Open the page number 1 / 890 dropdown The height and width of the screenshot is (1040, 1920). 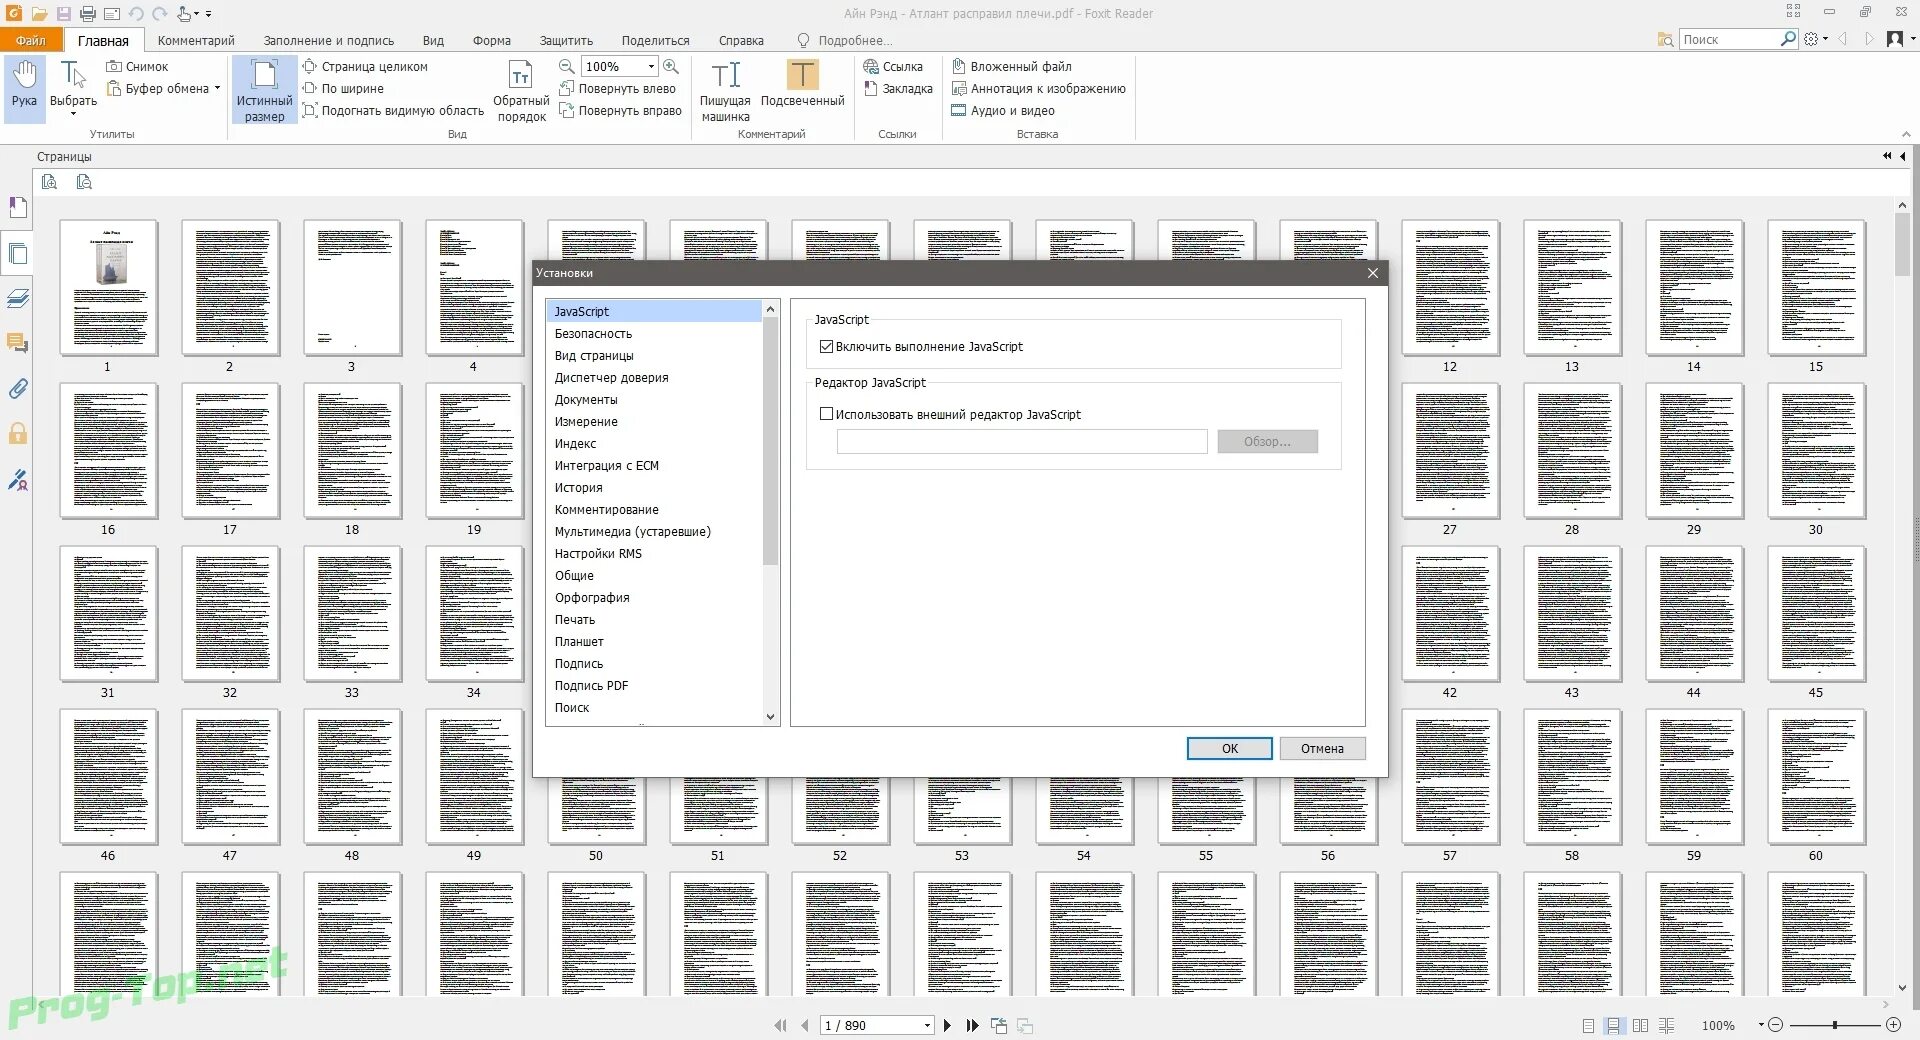(x=927, y=1025)
